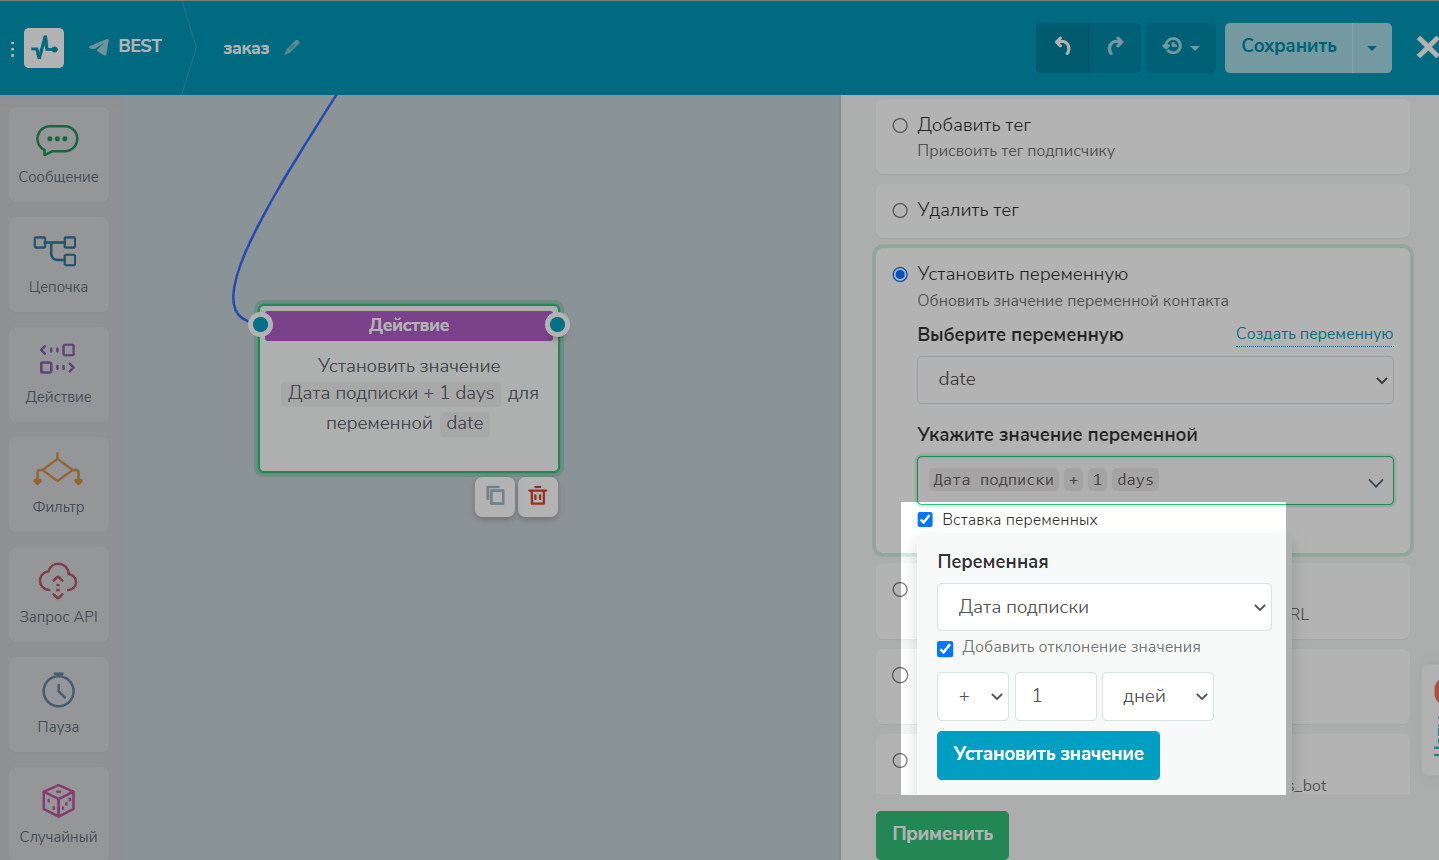Insert a Пауза timer block

pos(58,703)
